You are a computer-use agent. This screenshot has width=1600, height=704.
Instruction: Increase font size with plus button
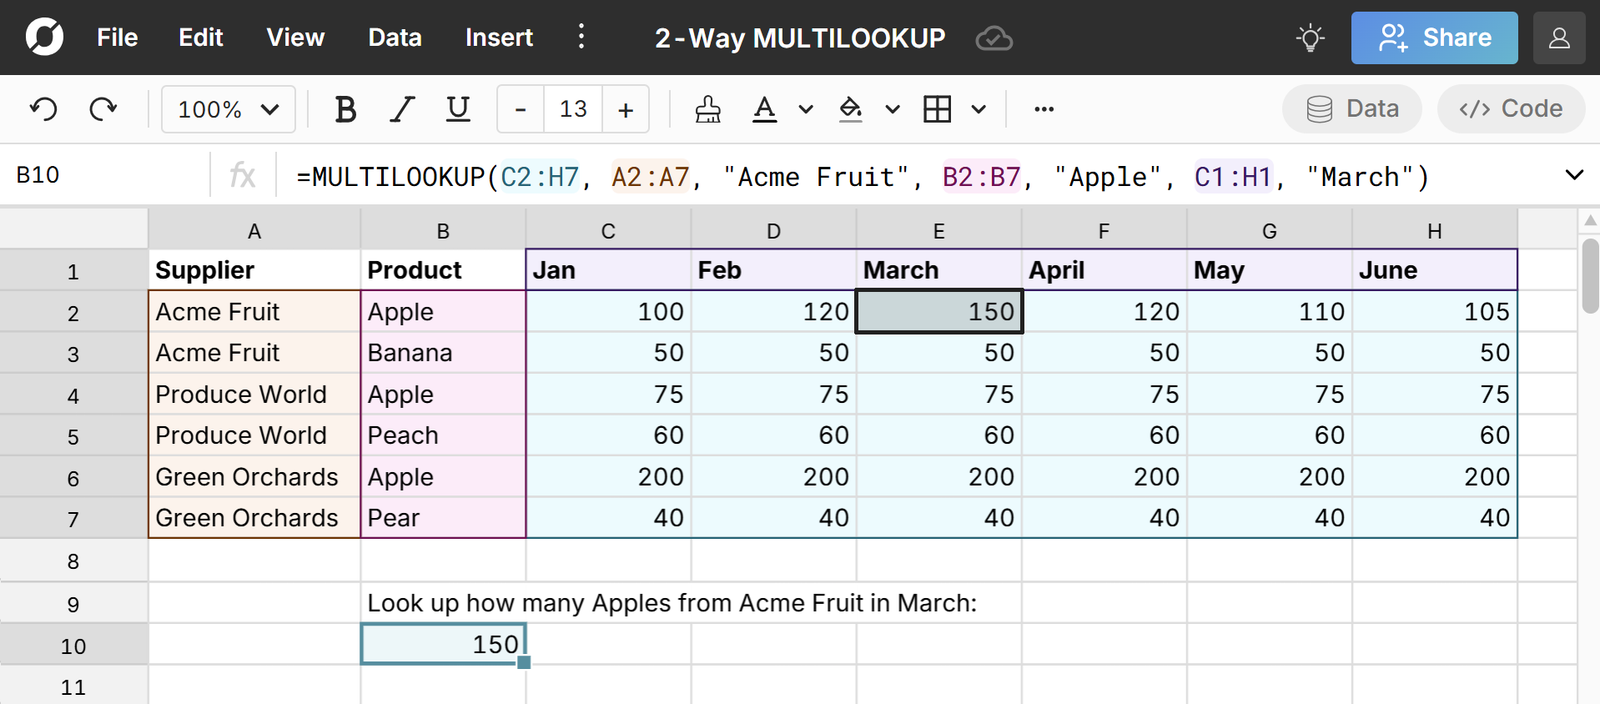pyautogui.click(x=626, y=109)
